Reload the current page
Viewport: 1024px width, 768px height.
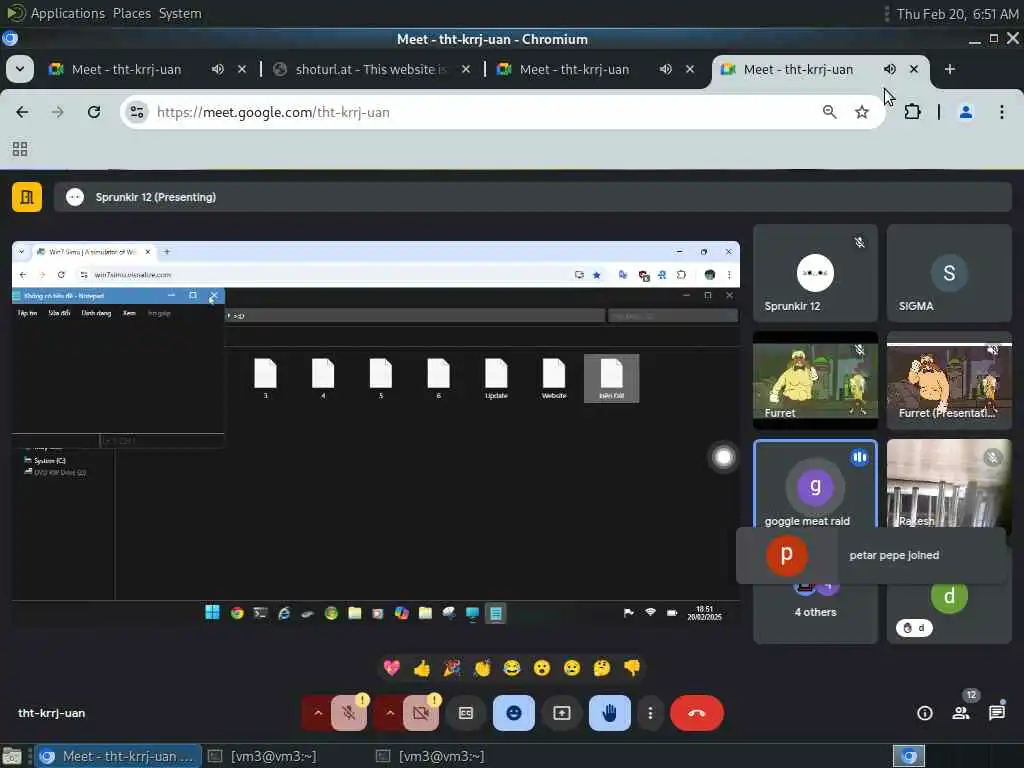click(x=94, y=112)
